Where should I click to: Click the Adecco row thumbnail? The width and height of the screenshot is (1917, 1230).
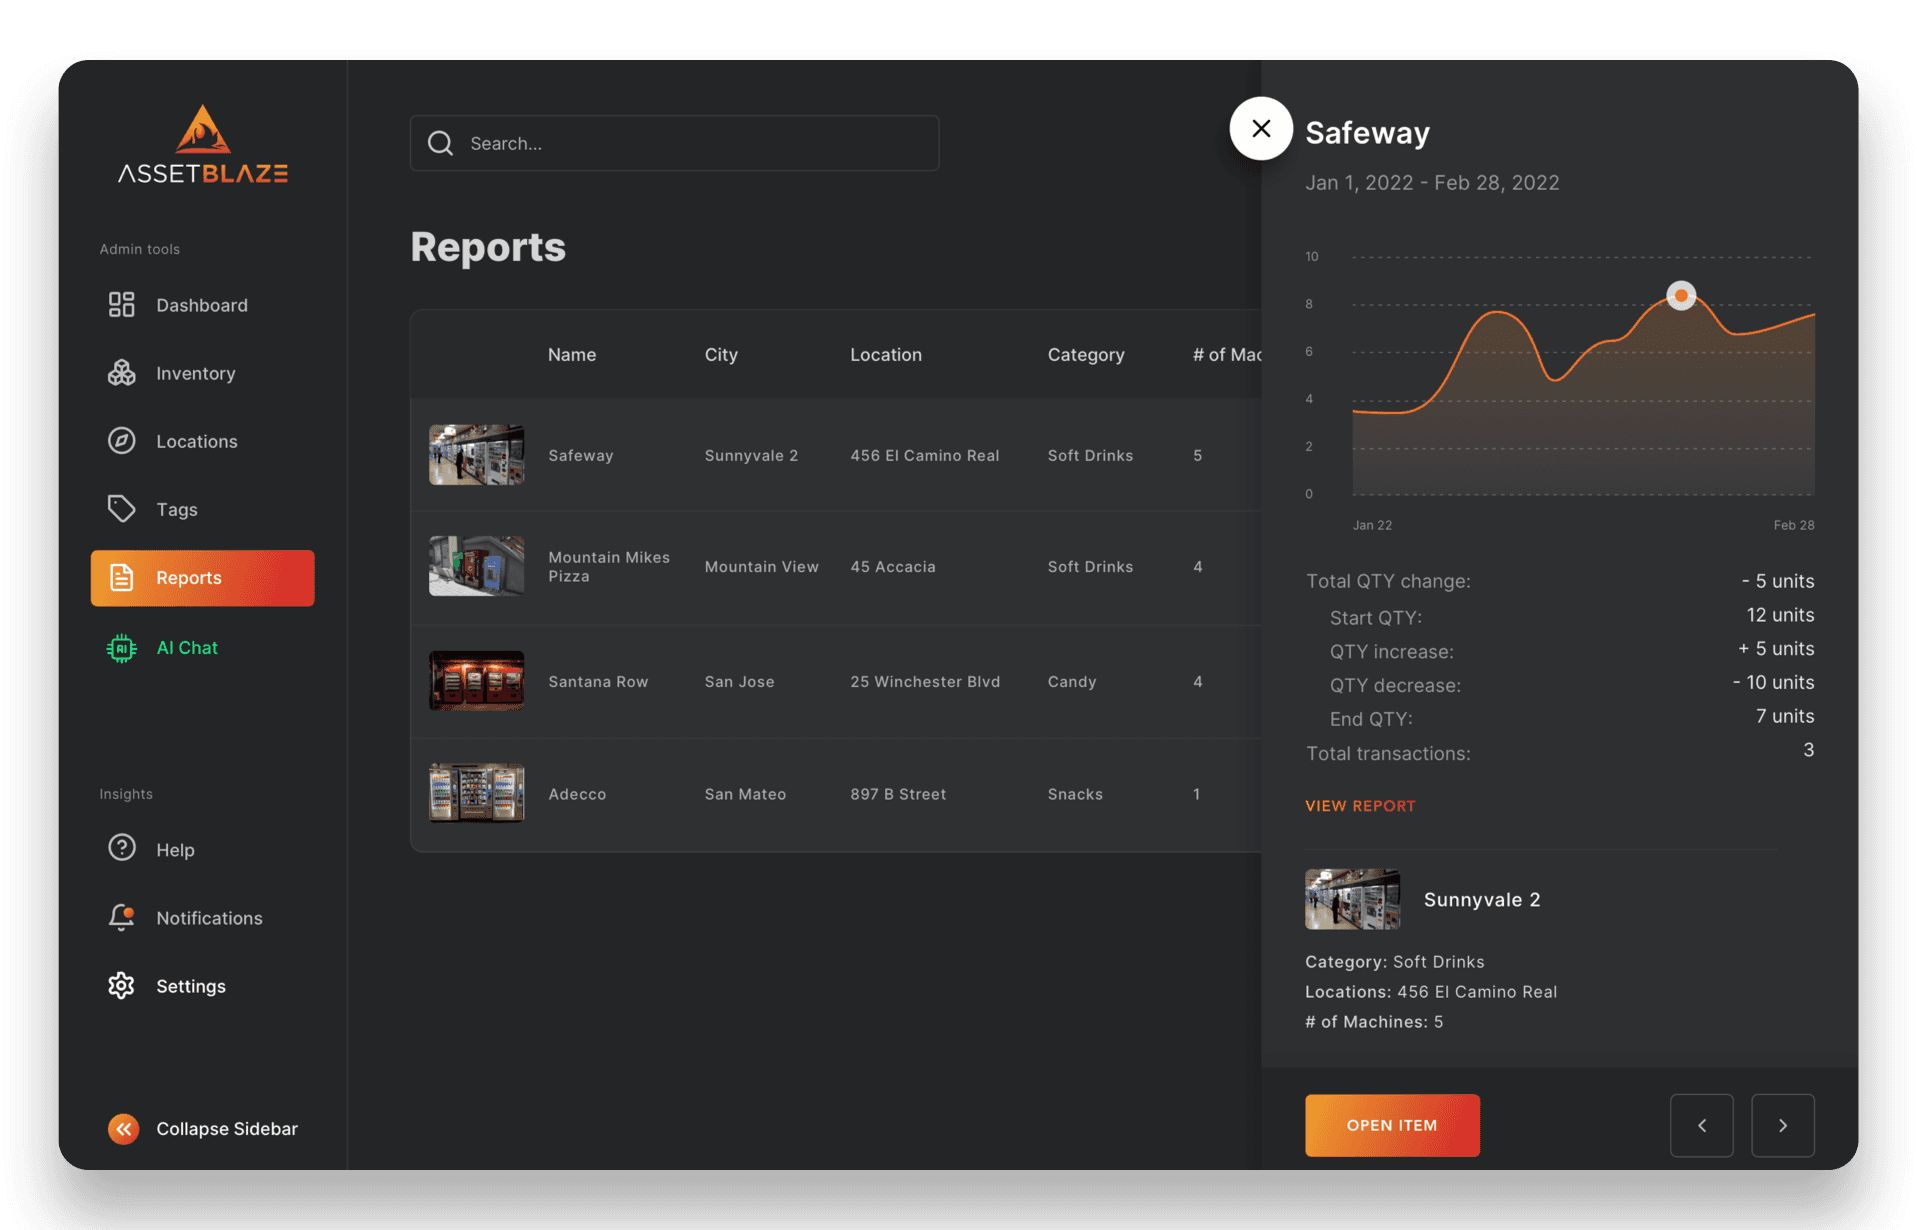click(476, 793)
